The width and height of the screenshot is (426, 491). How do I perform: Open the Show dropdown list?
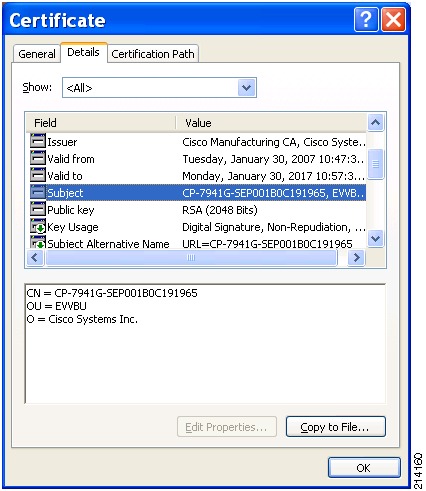coord(247,88)
